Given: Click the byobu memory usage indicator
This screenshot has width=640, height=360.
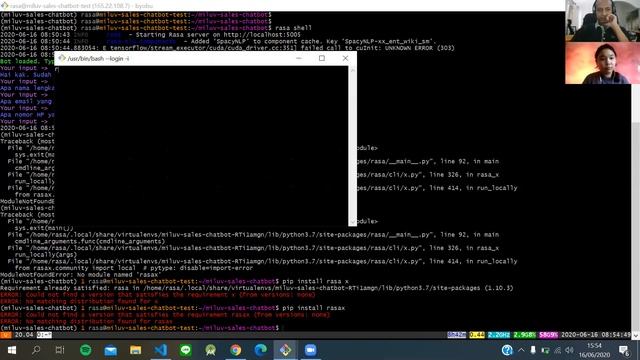Looking at the screenshot, I should click(x=524, y=335).
